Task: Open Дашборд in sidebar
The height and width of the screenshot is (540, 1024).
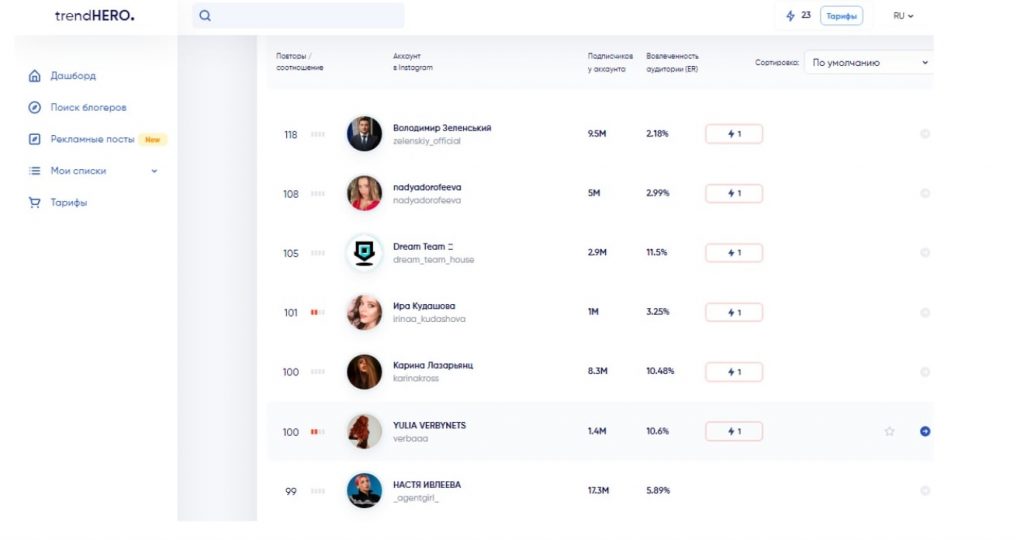Action: point(73,76)
